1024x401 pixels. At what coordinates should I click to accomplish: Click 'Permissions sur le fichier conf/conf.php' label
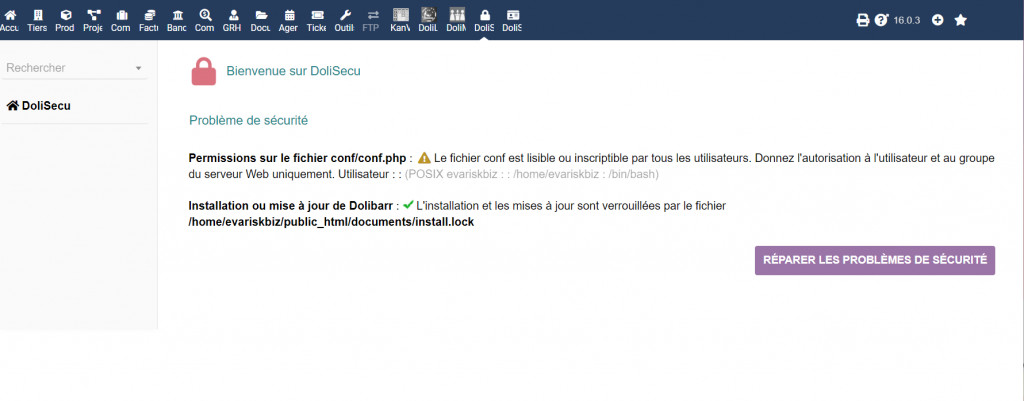click(297, 158)
